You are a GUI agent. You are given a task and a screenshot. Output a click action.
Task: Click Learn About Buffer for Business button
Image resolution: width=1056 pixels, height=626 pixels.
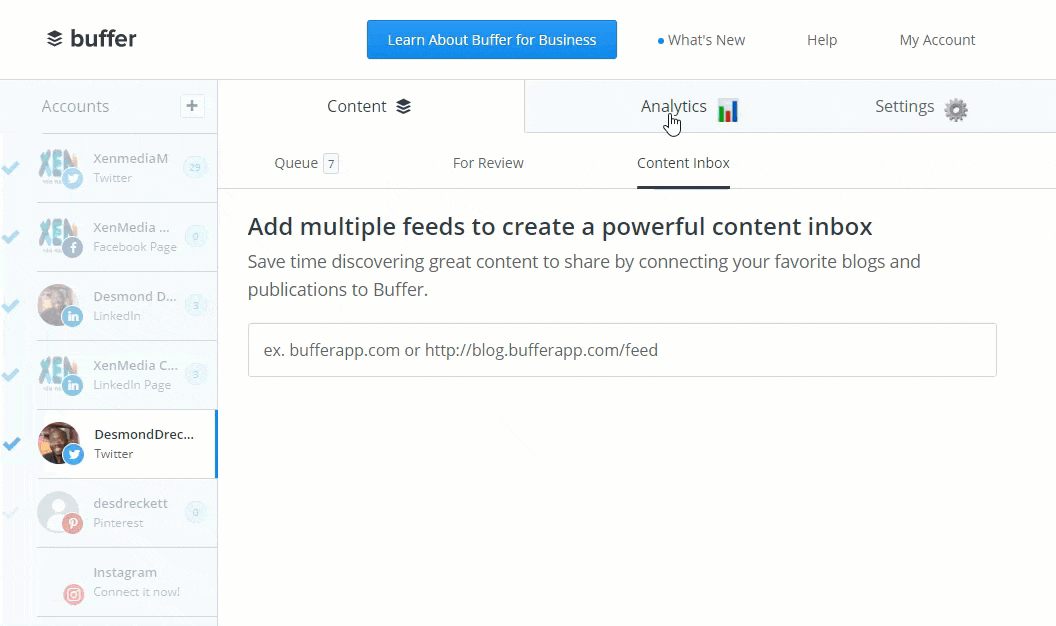pyautogui.click(x=491, y=40)
